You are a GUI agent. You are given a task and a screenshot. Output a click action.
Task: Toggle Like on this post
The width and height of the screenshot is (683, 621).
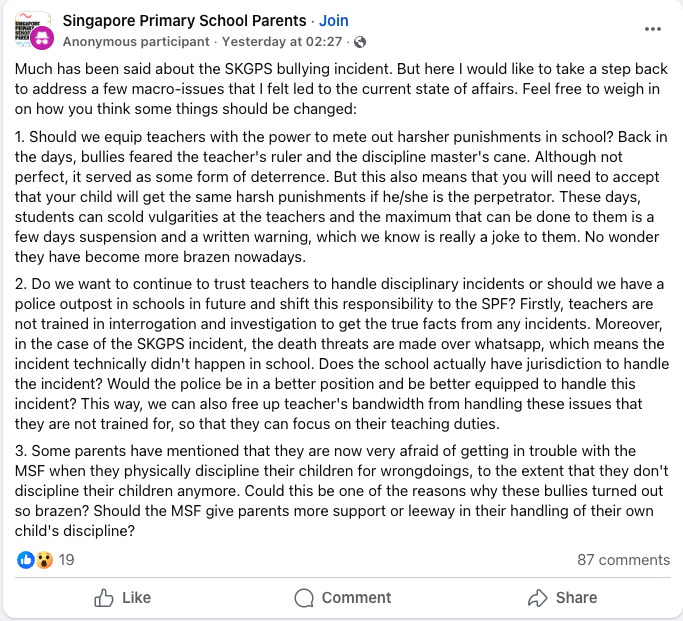coord(122,597)
